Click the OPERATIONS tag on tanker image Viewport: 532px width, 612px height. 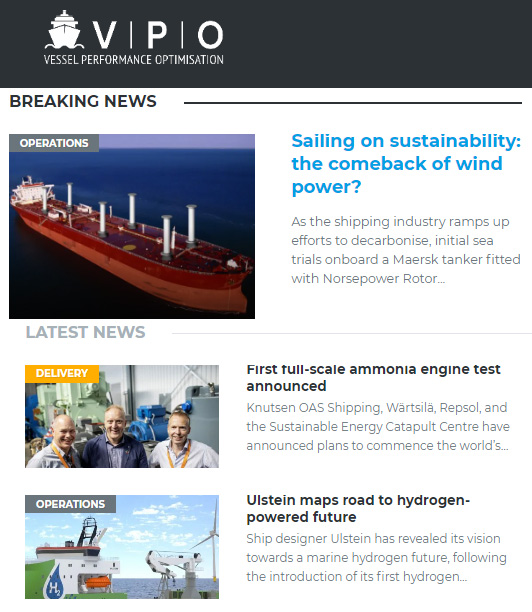54,143
